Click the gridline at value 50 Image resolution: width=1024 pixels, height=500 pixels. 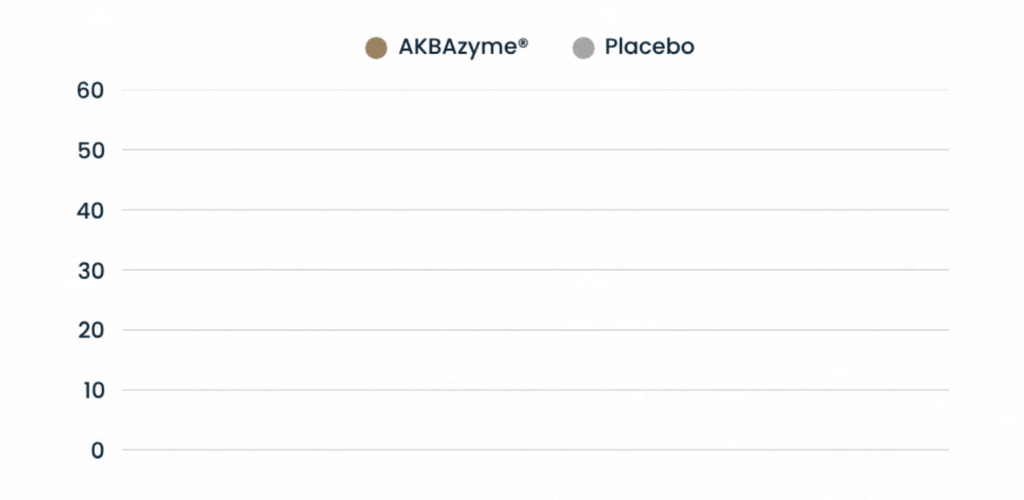click(535, 150)
